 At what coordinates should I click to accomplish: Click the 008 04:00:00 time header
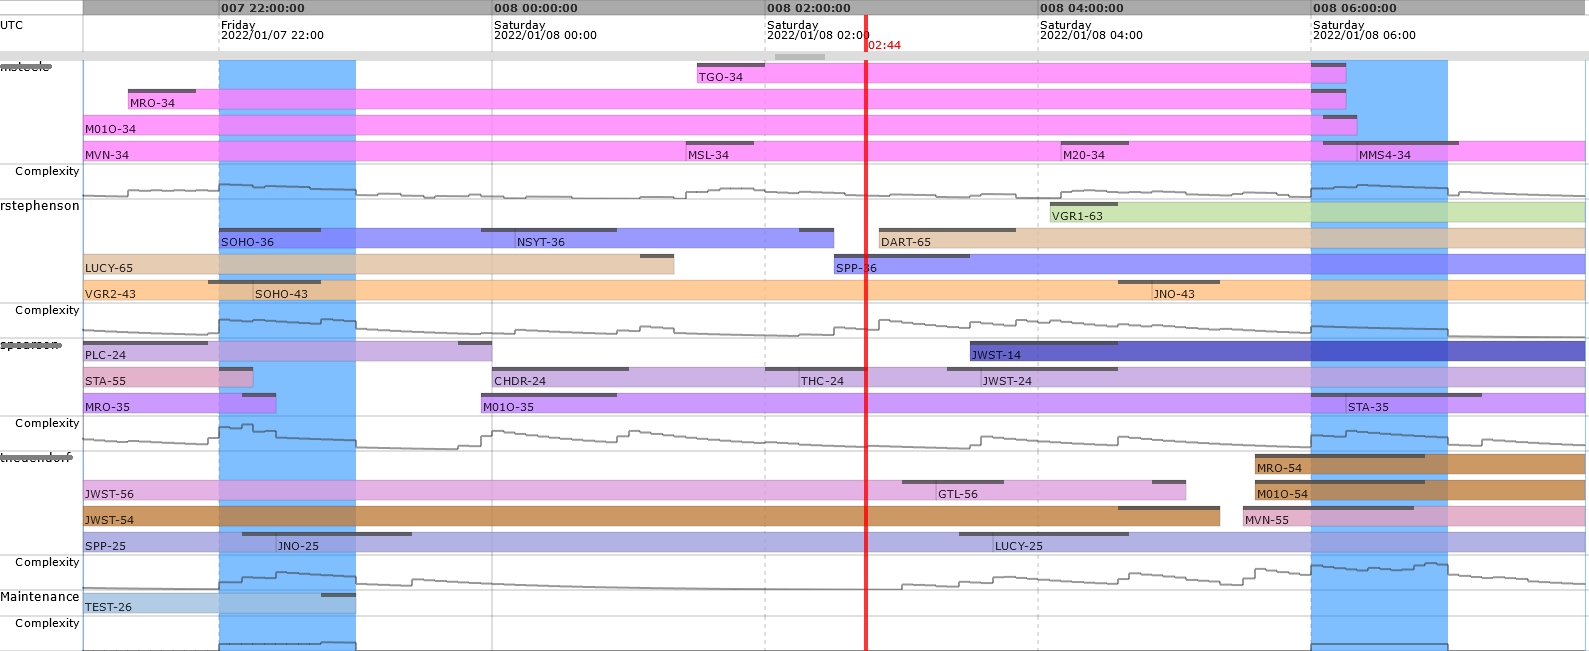click(x=1082, y=8)
